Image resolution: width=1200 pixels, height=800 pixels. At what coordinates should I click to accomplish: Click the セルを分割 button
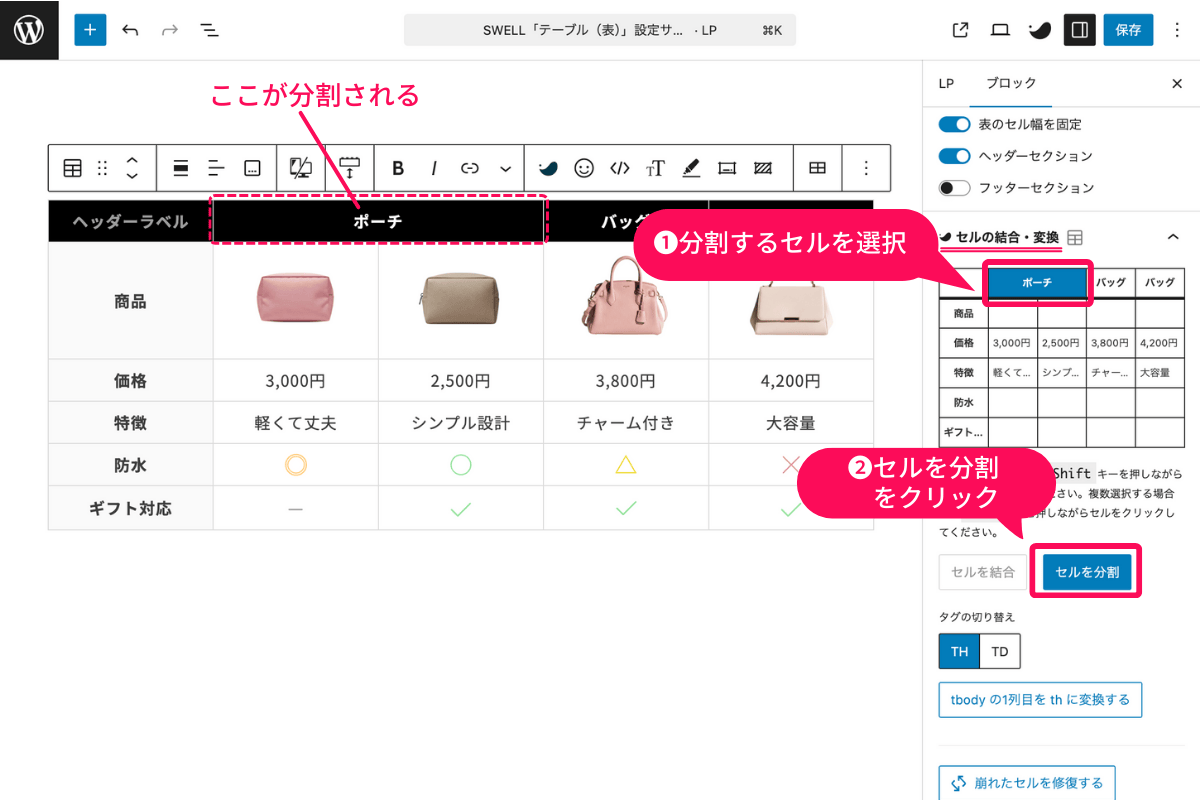click(x=1086, y=570)
